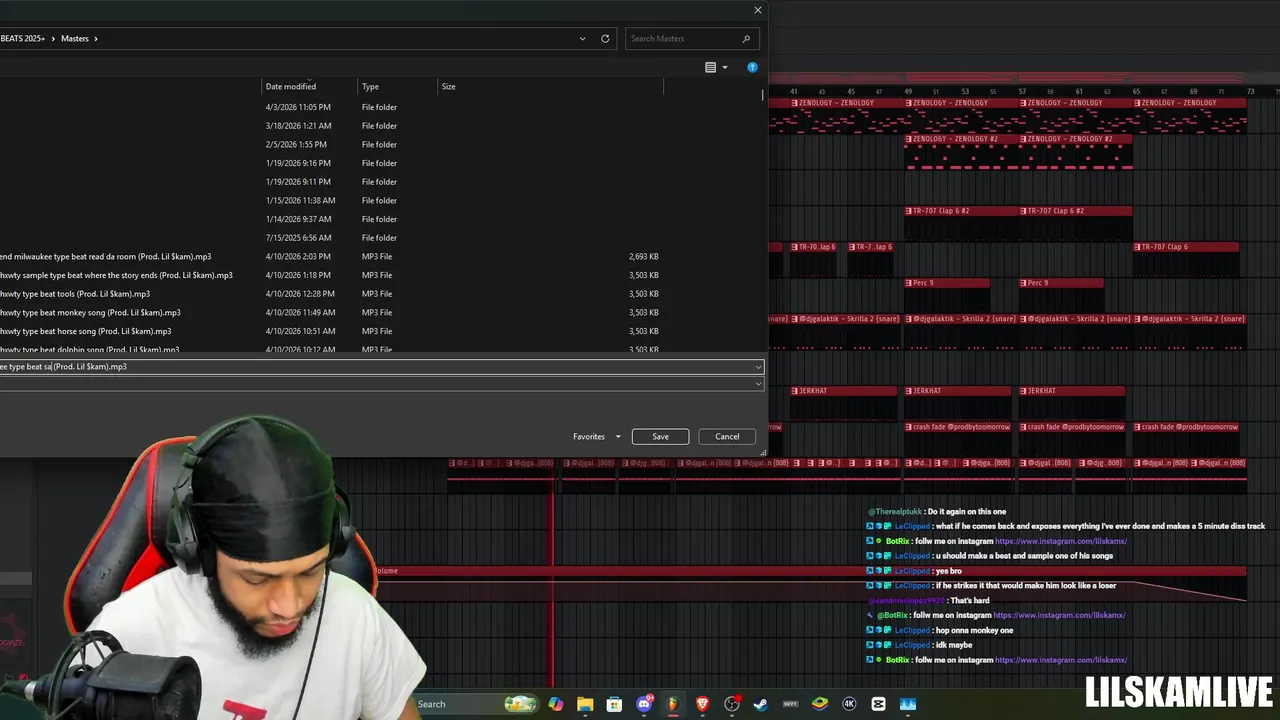
Task: Sort files by Type column header
Action: tap(398, 87)
